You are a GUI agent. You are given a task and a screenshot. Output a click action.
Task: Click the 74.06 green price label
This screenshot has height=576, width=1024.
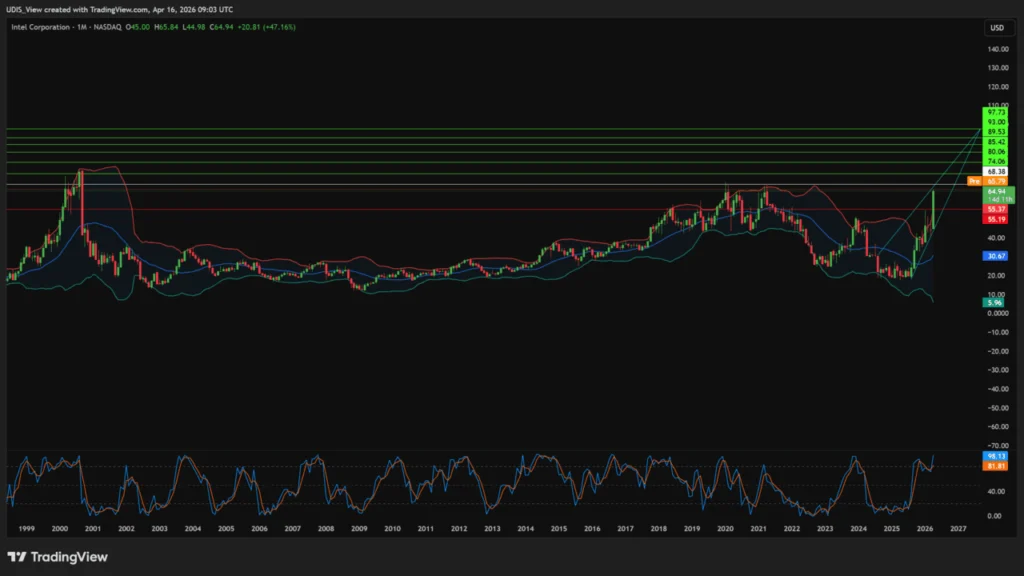coord(996,161)
